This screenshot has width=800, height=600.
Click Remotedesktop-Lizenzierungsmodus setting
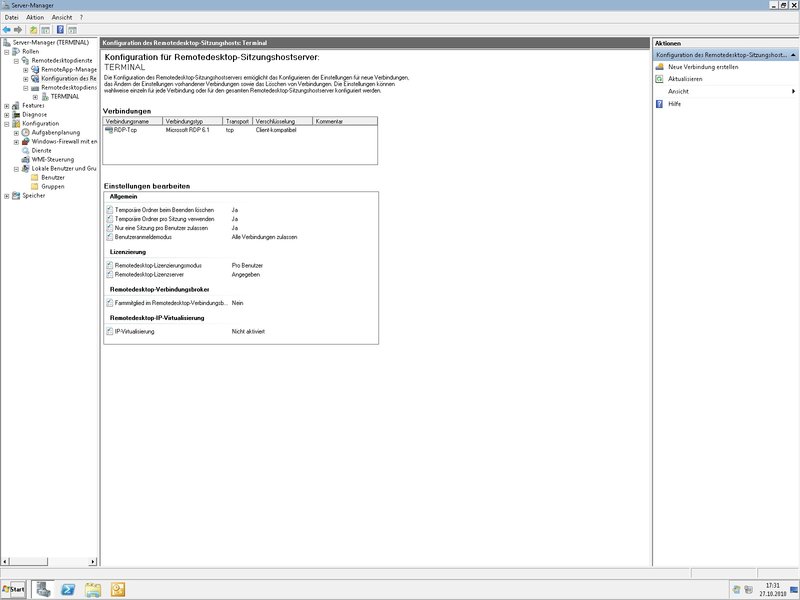coord(158,266)
